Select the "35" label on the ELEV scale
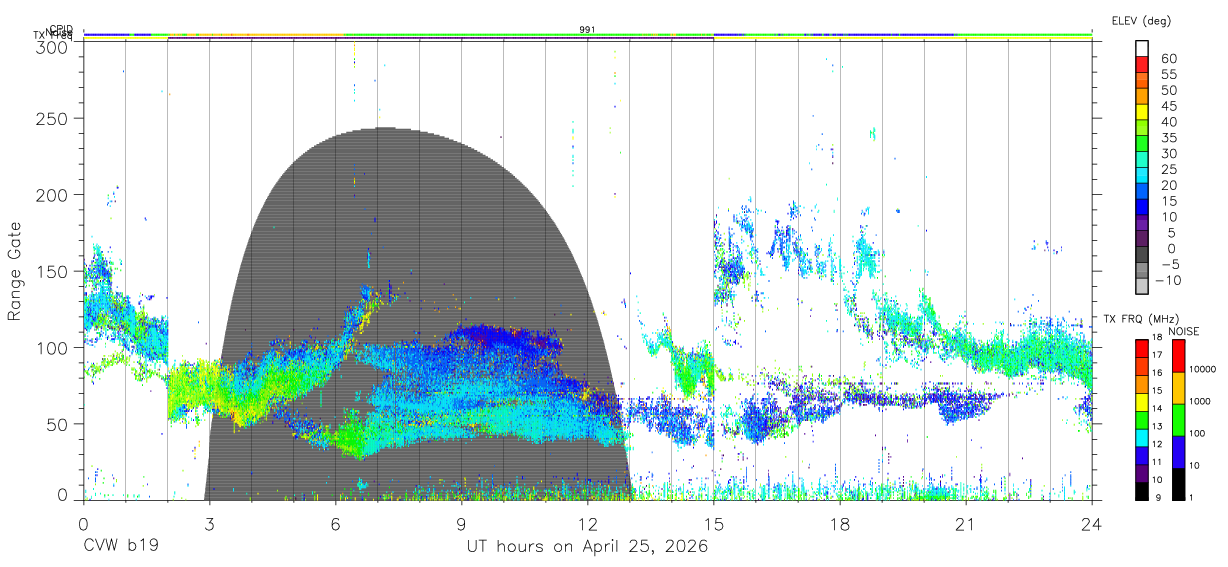1228x567 pixels. point(1168,137)
